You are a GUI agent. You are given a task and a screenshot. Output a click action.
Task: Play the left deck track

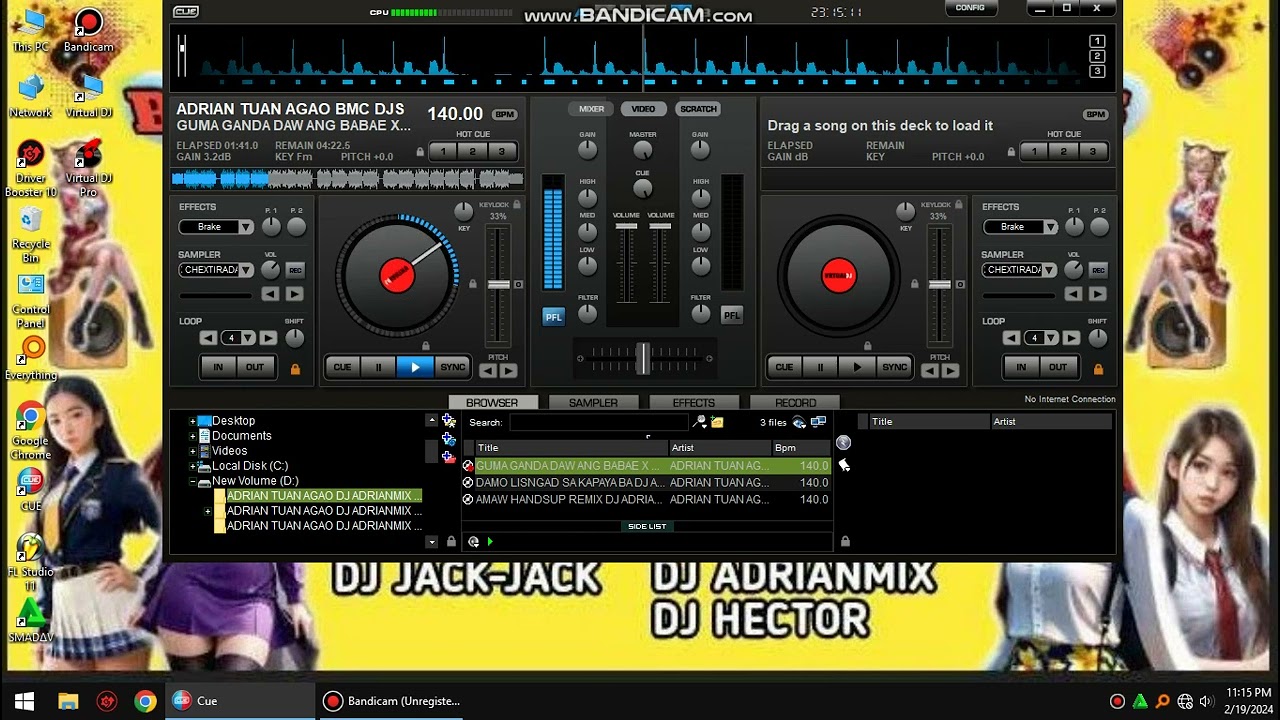pyautogui.click(x=415, y=367)
